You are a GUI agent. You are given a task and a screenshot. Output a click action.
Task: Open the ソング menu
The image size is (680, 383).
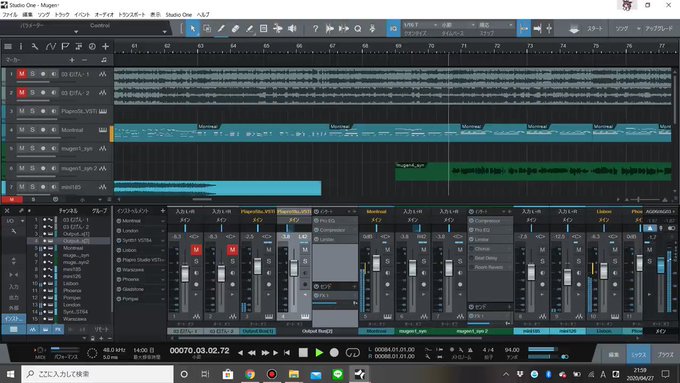[43, 15]
